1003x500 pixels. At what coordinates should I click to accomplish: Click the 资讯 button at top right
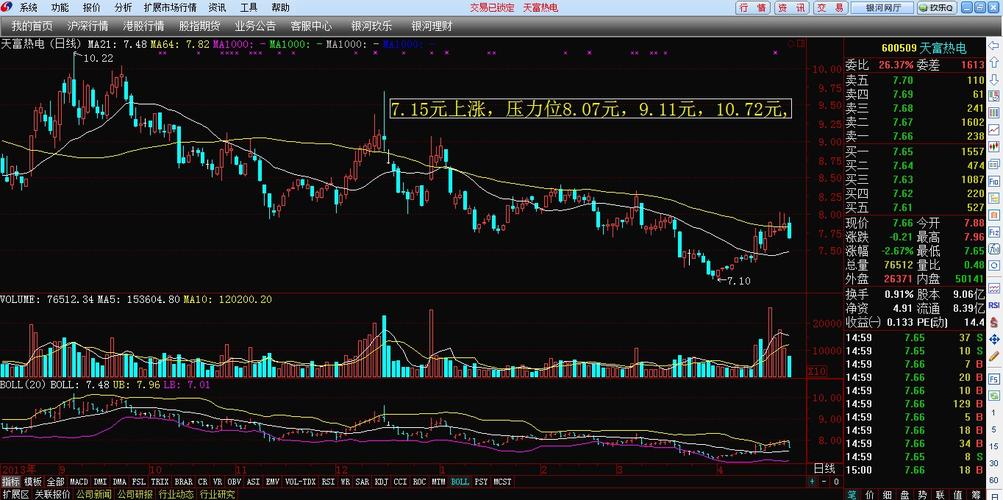(791, 8)
